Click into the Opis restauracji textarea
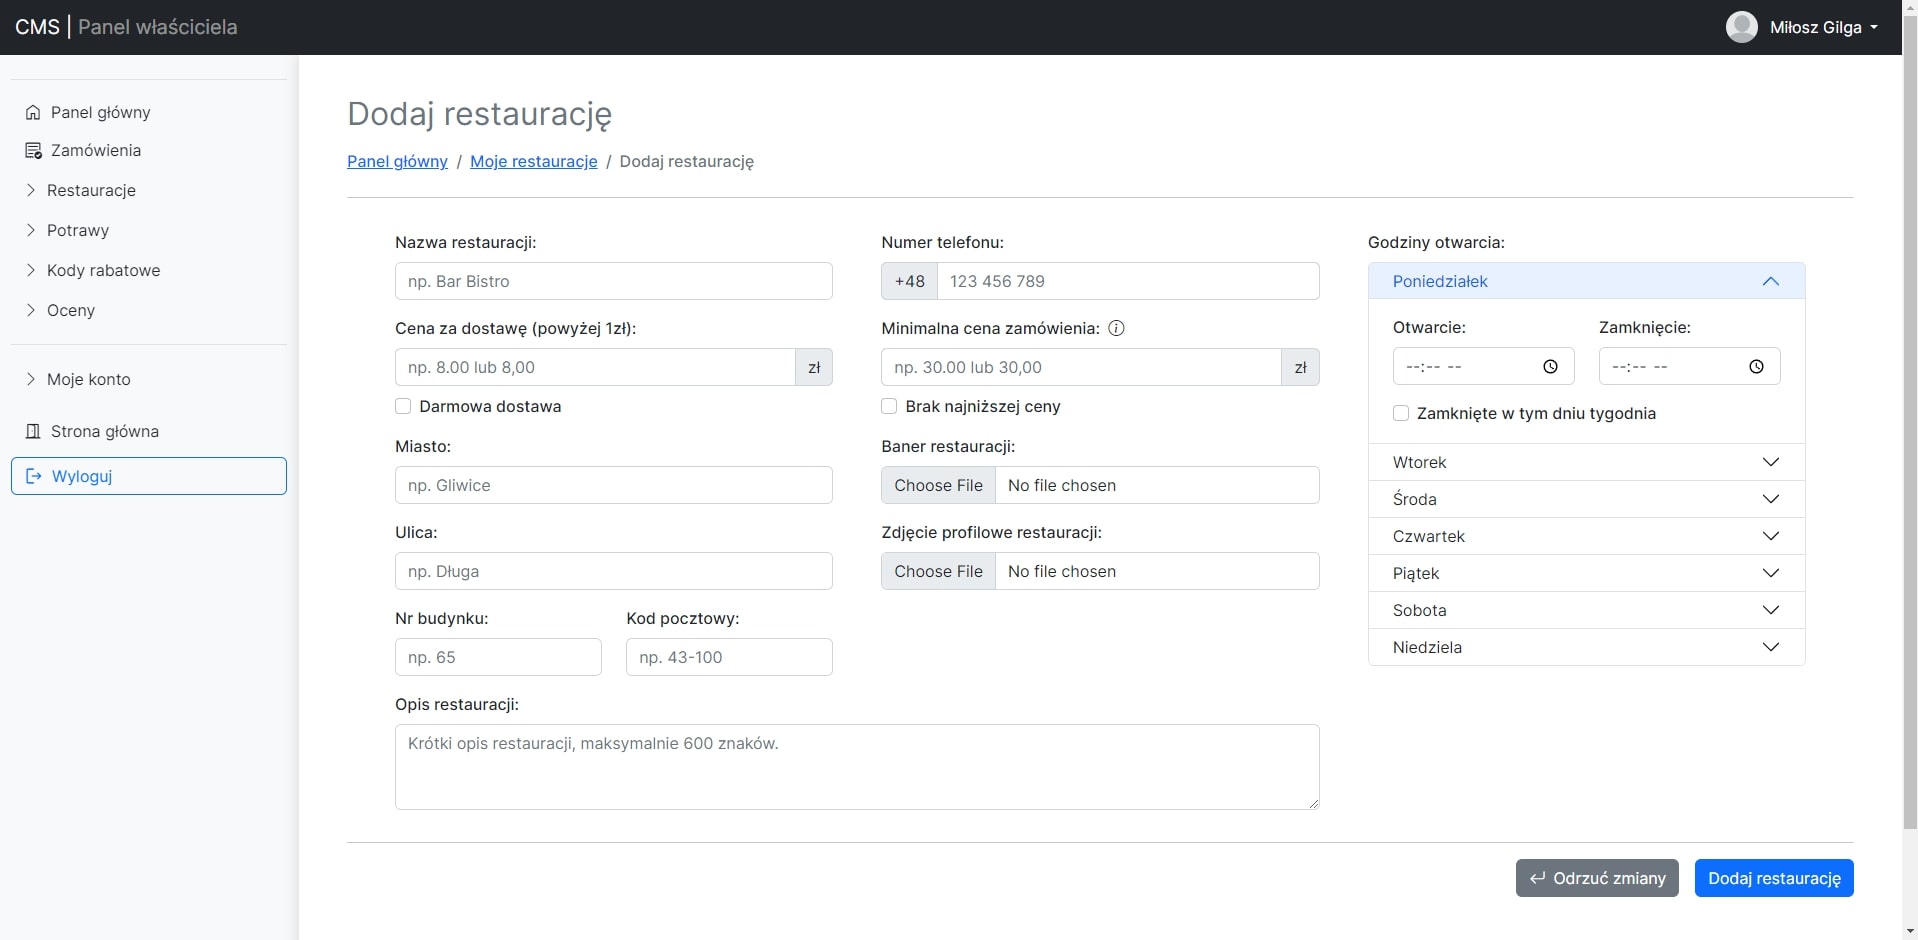 coord(857,767)
